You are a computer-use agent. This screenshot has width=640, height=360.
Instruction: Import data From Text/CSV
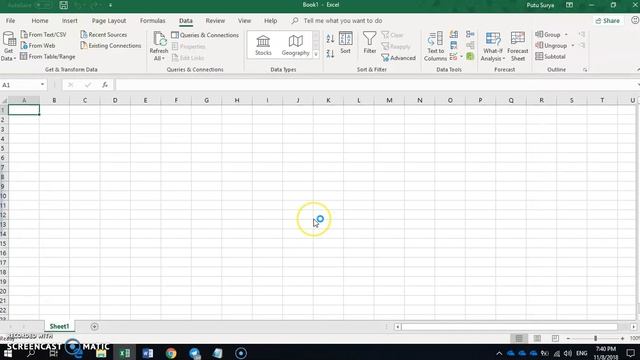point(44,35)
